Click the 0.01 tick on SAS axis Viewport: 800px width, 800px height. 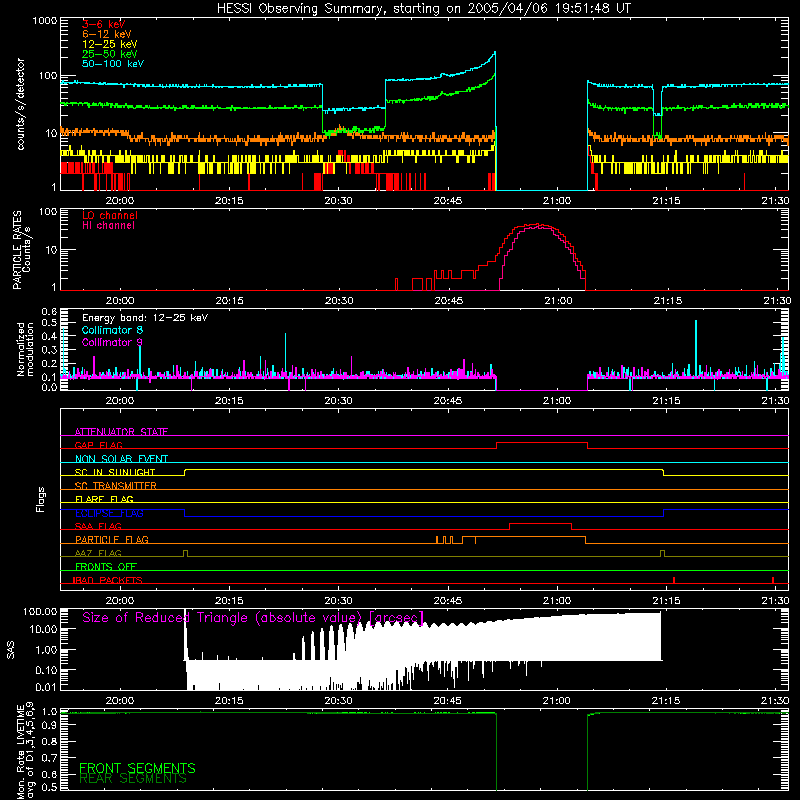pyautogui.click(x=46, y=687)
